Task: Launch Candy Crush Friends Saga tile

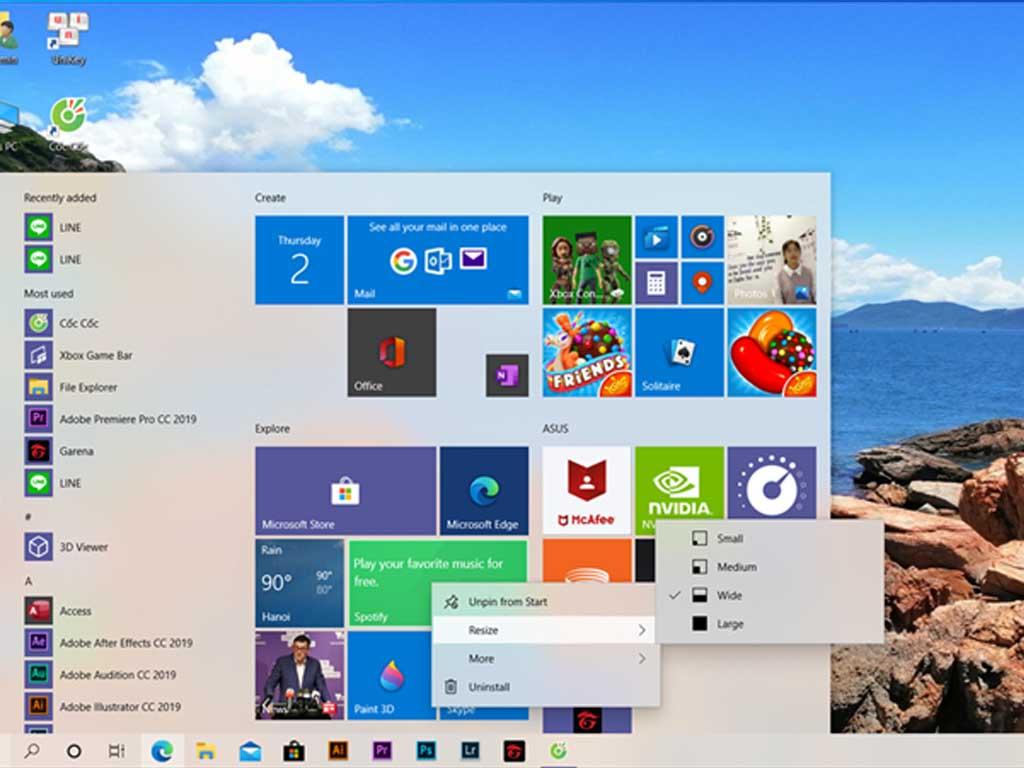Action: pos(586,353)
